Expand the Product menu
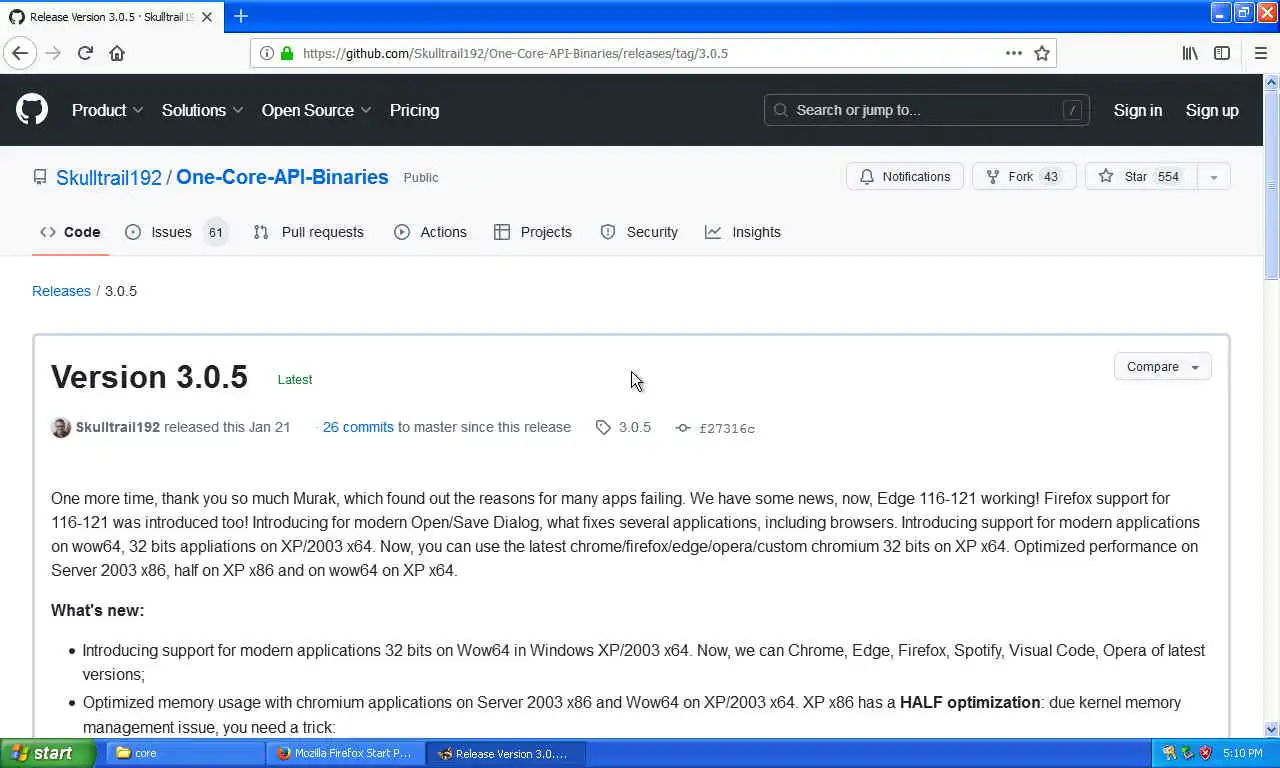 pyautogui.click(x=107, y=110)
